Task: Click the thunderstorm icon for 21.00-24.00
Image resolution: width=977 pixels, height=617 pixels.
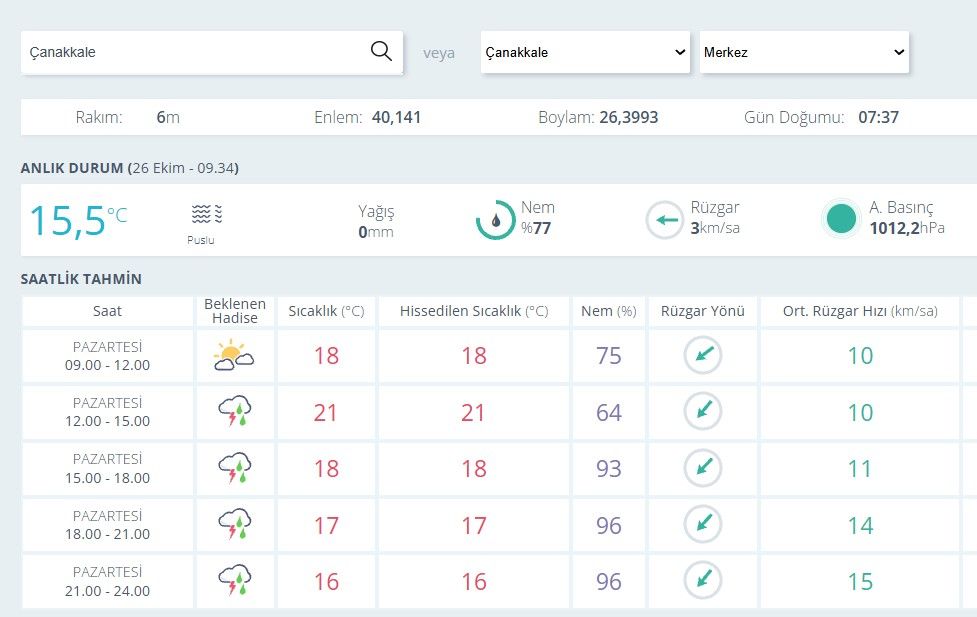Action: (x=235, y=580)
